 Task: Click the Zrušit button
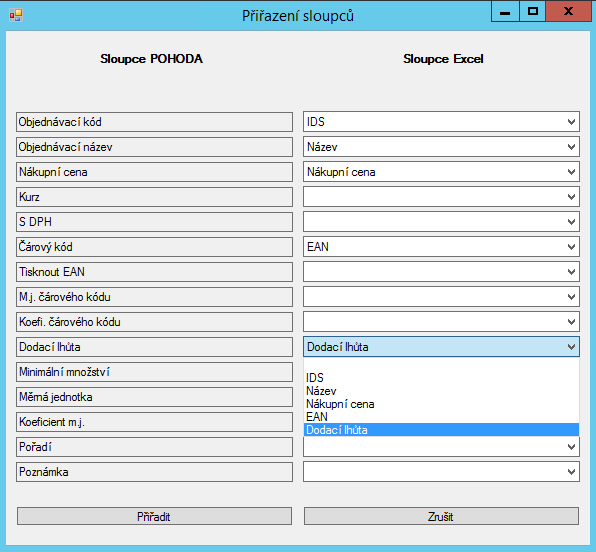(441, 516)
